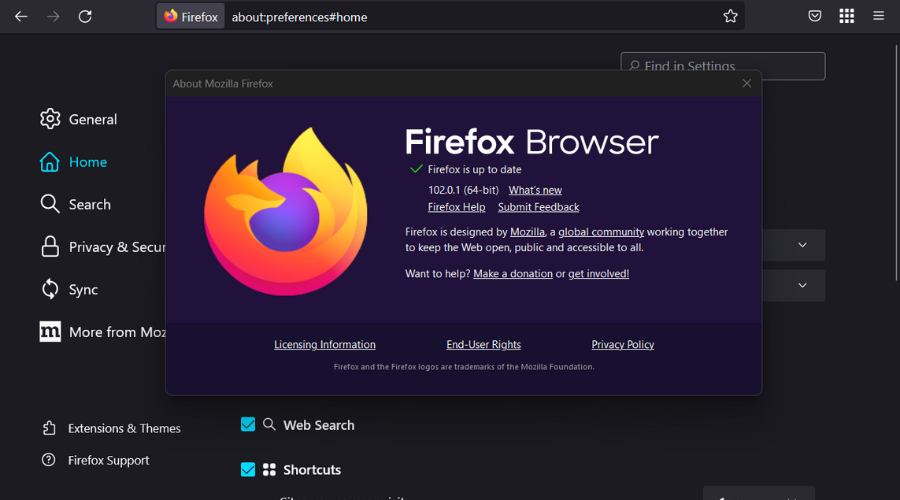
Task: Open the global community link
Action: click(601, 232)
